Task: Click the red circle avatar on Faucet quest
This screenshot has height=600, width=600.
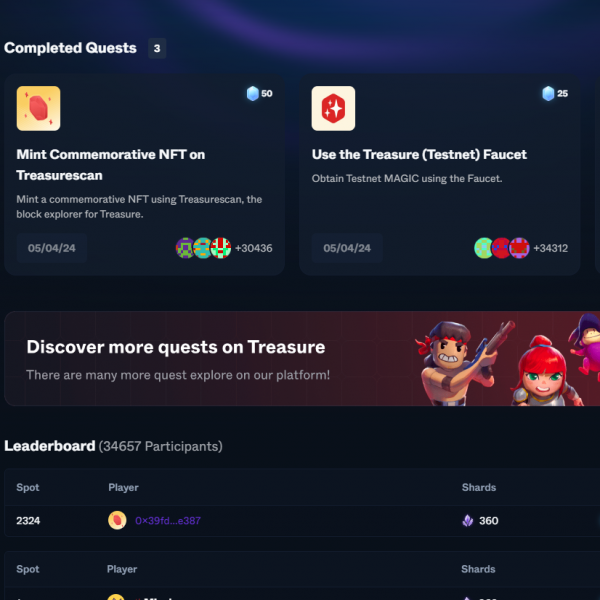Action: [501, 248]
